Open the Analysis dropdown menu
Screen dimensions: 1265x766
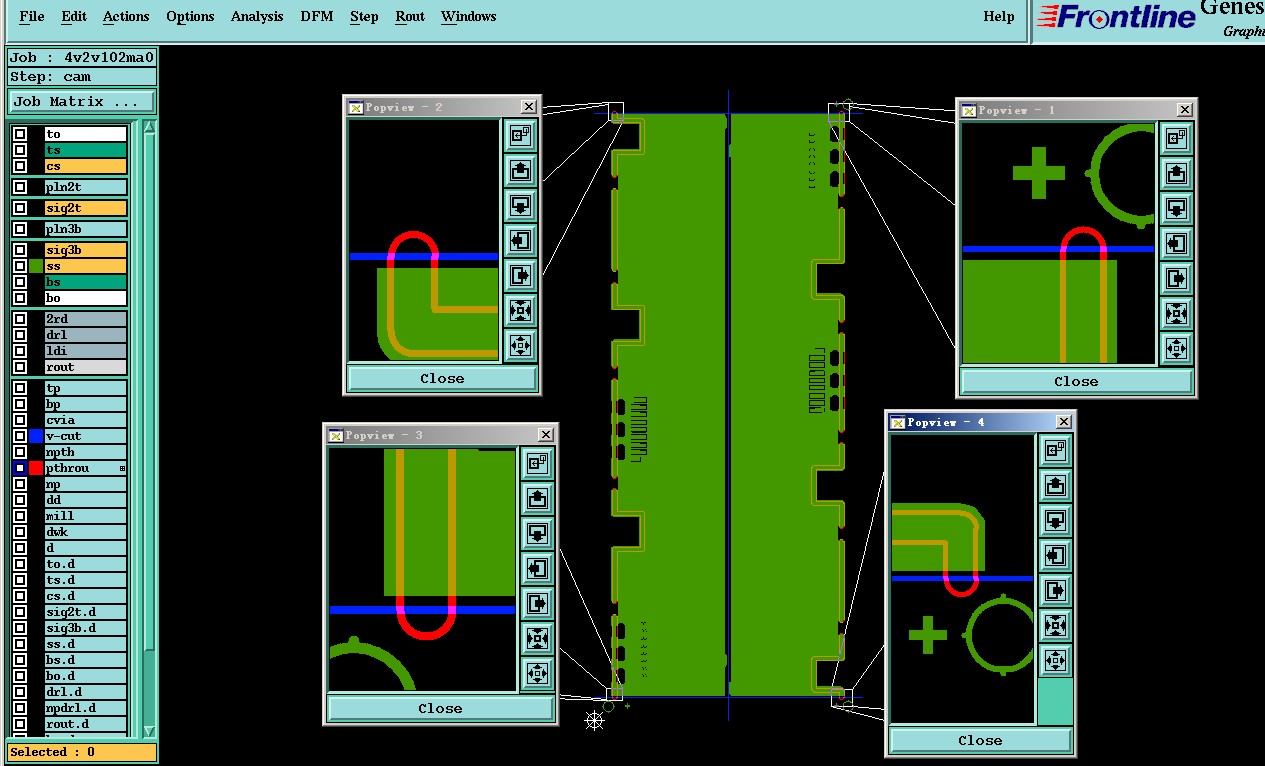tap(257, 16)
